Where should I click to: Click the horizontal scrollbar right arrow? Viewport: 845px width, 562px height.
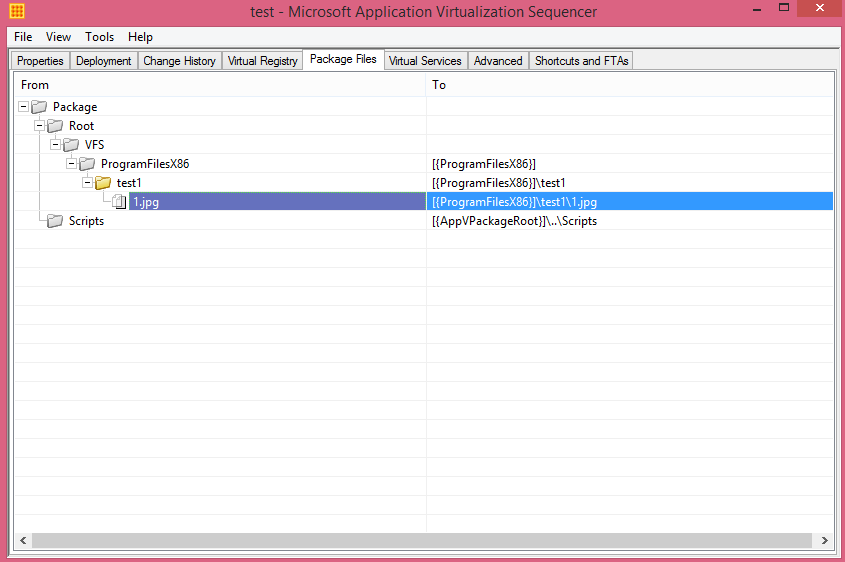coord(825,540)
